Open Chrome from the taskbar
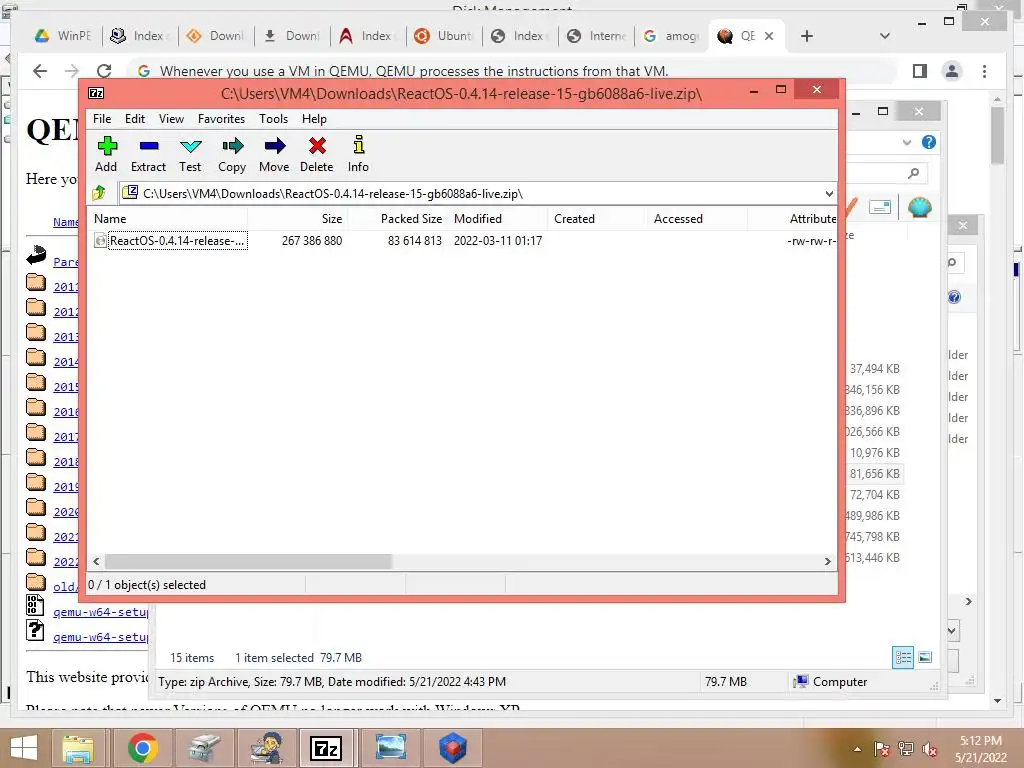This screenshot has height=768, width=1024. (x=143, y=748)
